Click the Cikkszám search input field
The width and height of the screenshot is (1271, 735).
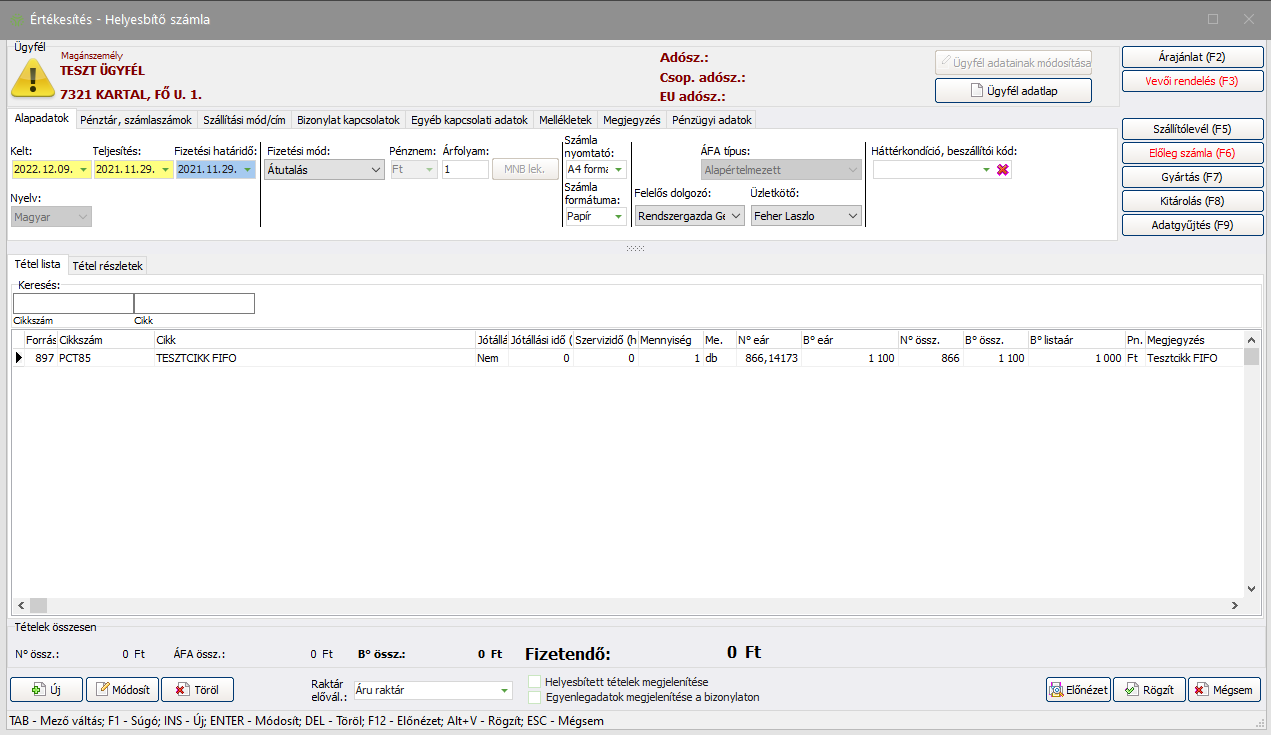point(73,304)
